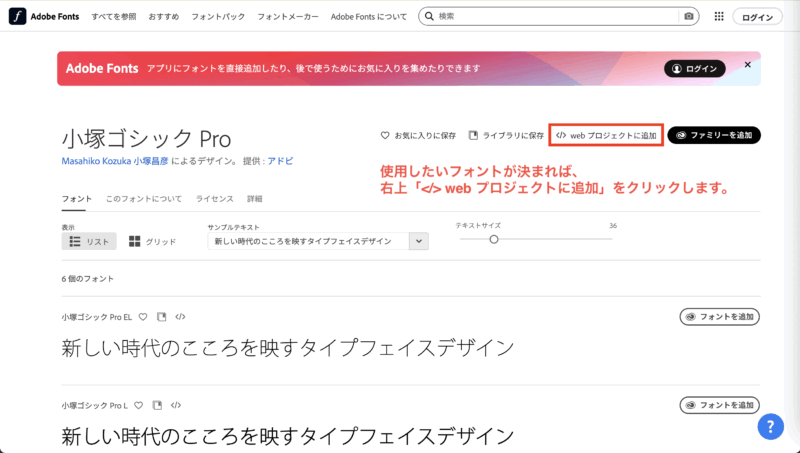Click the text size value 36
This screenshot has width=800, height=453.
(613, 225)
